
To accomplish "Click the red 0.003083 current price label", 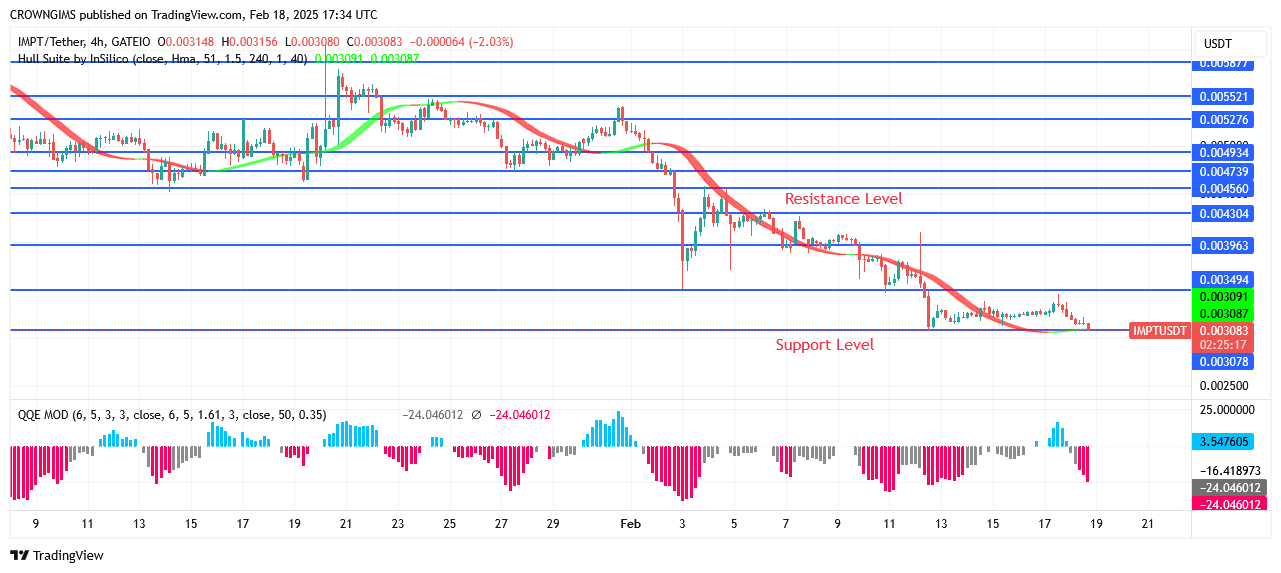I will click(1225, 330).
